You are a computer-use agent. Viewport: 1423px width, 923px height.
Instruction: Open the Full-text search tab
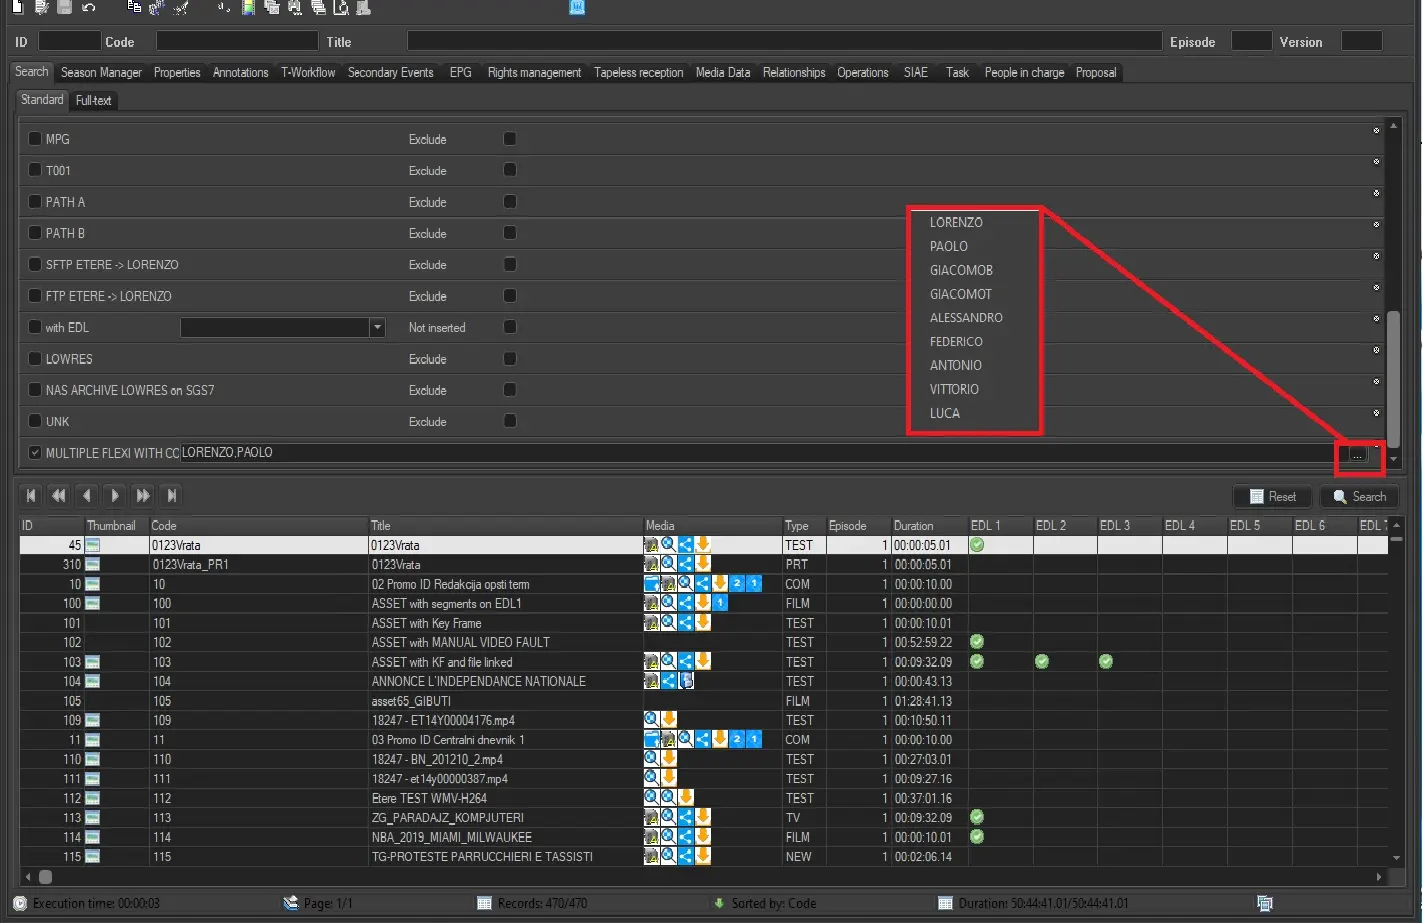93,100
